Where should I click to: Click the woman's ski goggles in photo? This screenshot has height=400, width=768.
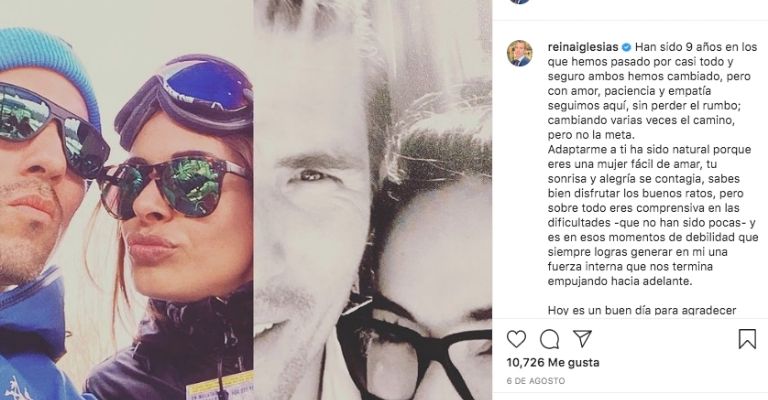187,98
